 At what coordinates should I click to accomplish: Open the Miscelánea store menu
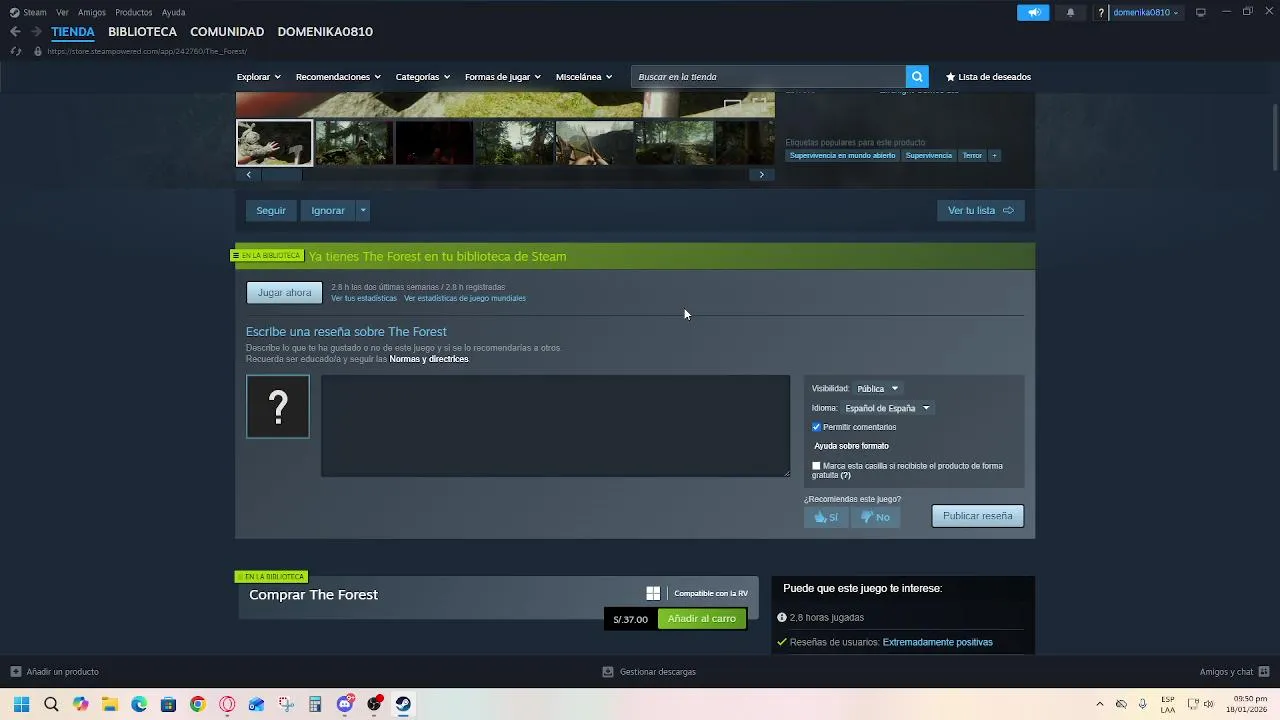pos(584,77)
